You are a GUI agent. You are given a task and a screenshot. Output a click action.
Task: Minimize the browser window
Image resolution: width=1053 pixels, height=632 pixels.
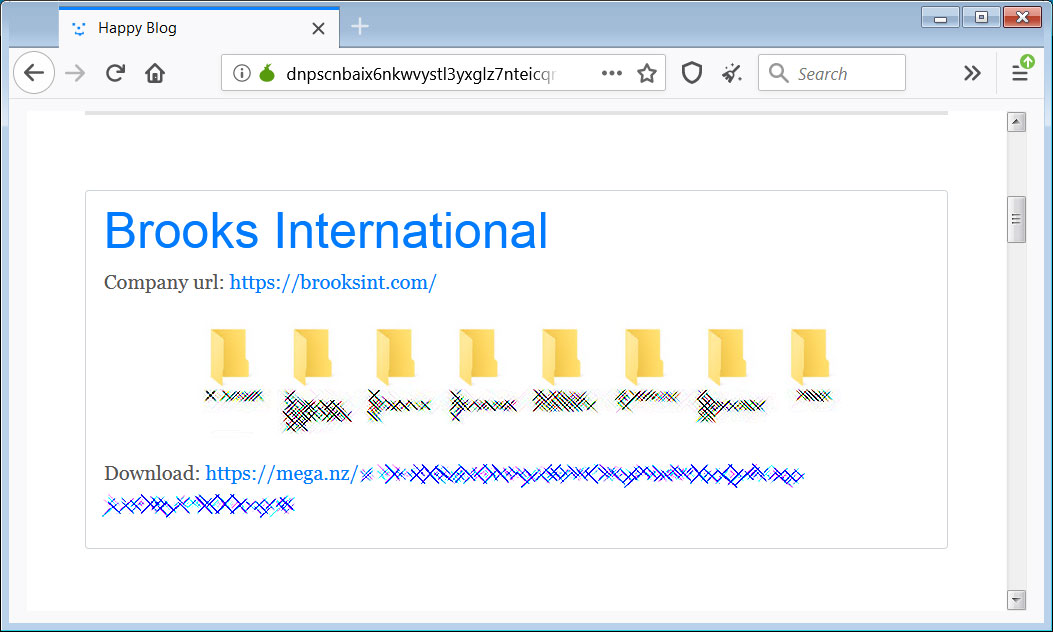pos(940,17)
